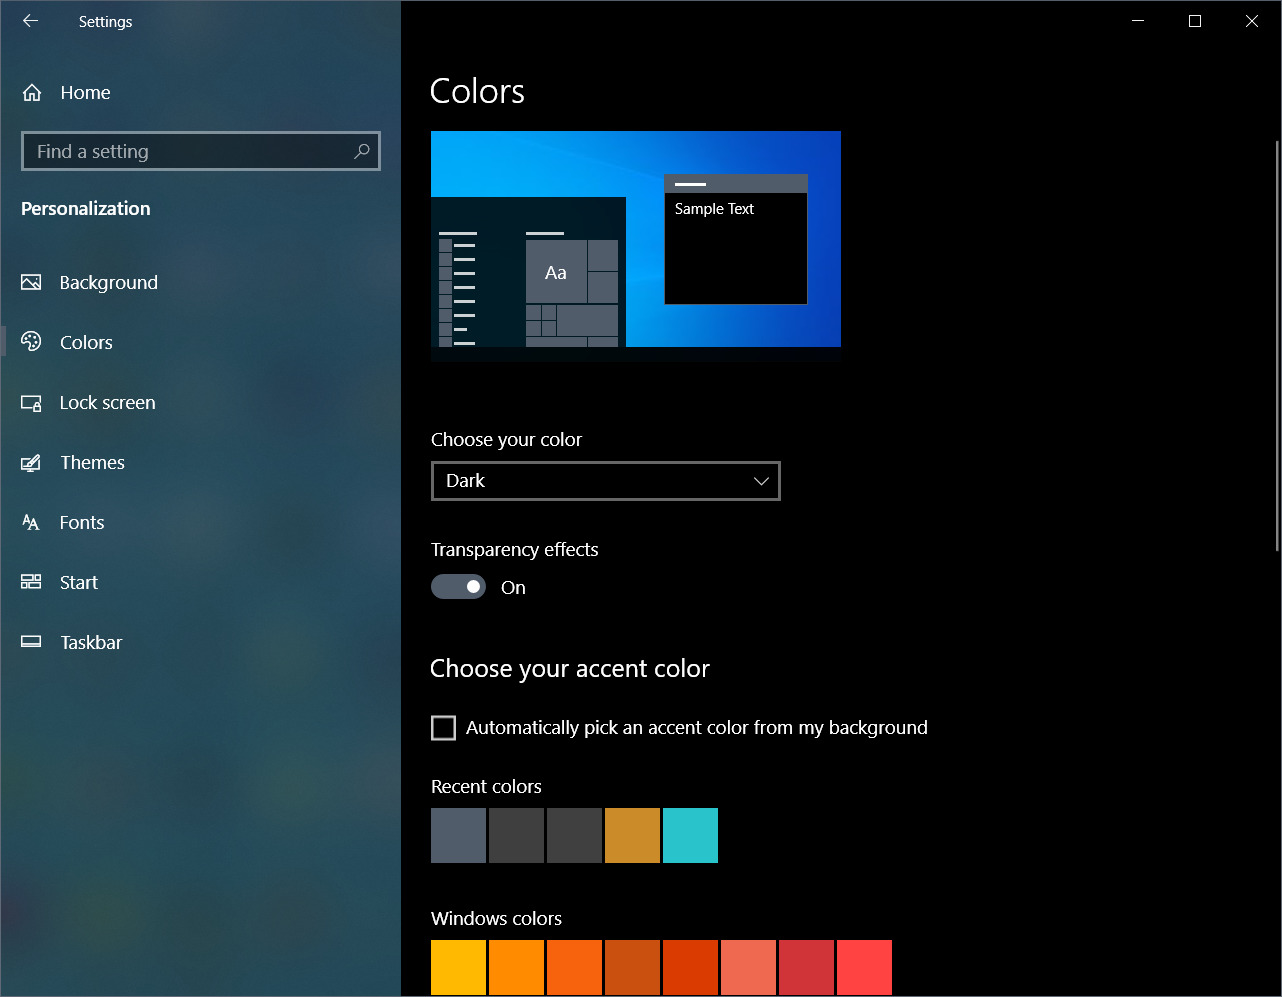This screenshot has height=997, width=1282.
Task: Turn off Transparency effects toggle
Action: tap(458, 587)
